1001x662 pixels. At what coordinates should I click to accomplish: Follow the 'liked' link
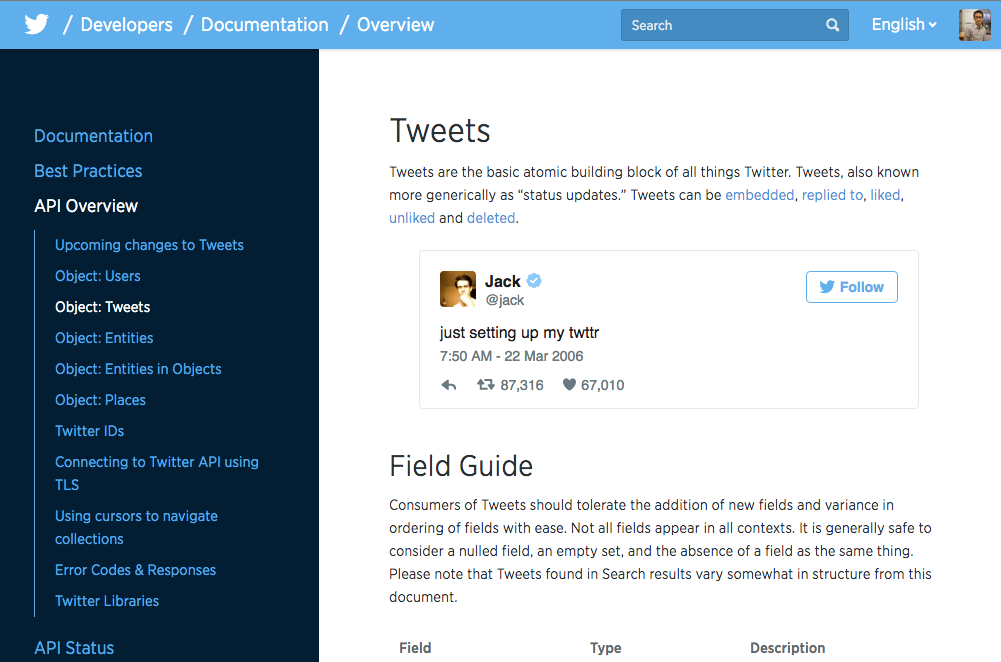(885, 195)
